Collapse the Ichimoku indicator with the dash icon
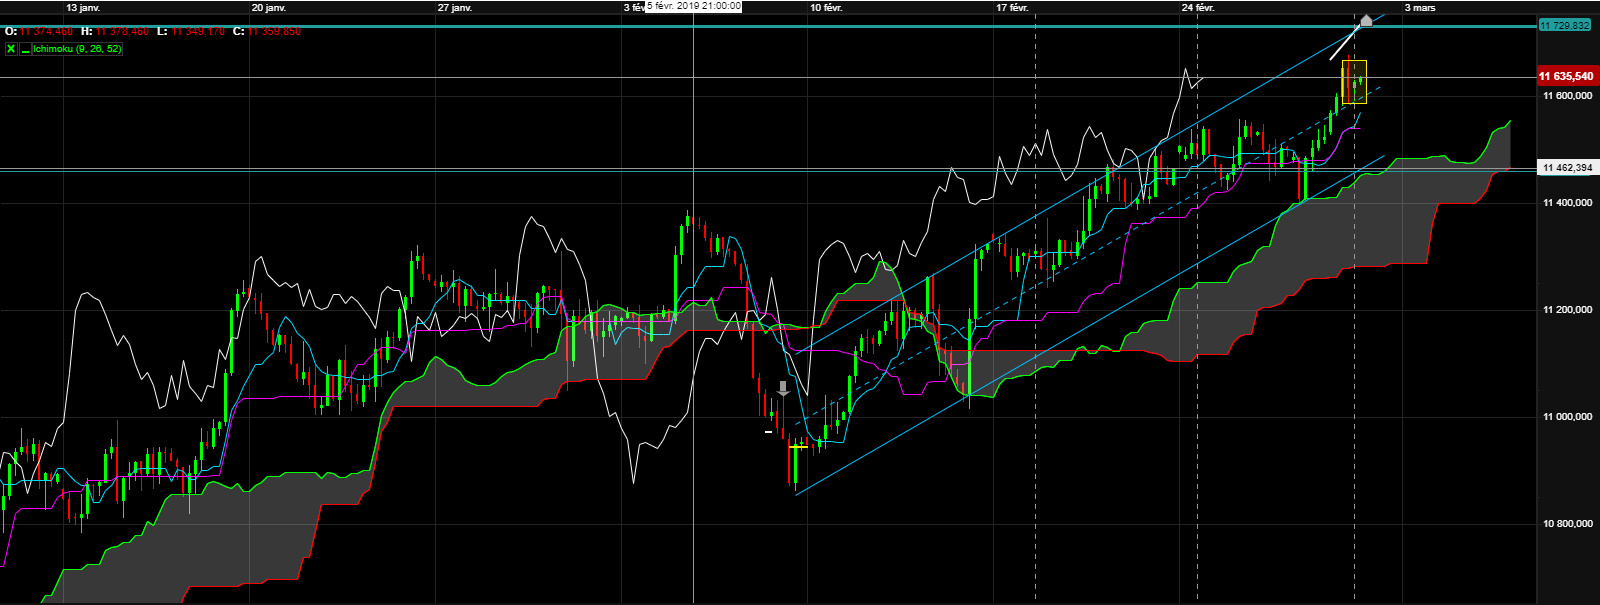 25,48
